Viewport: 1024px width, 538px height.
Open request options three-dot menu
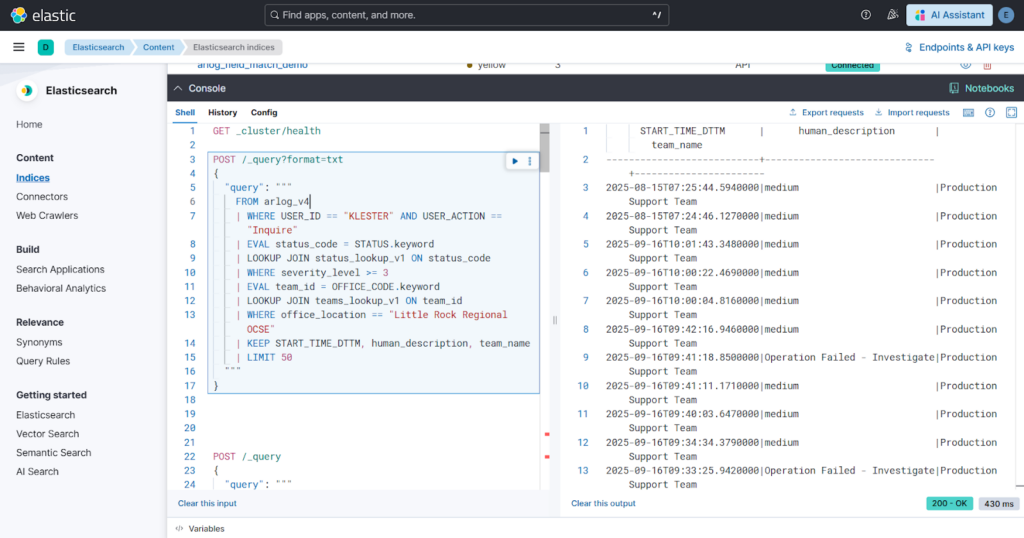point(530,161)
